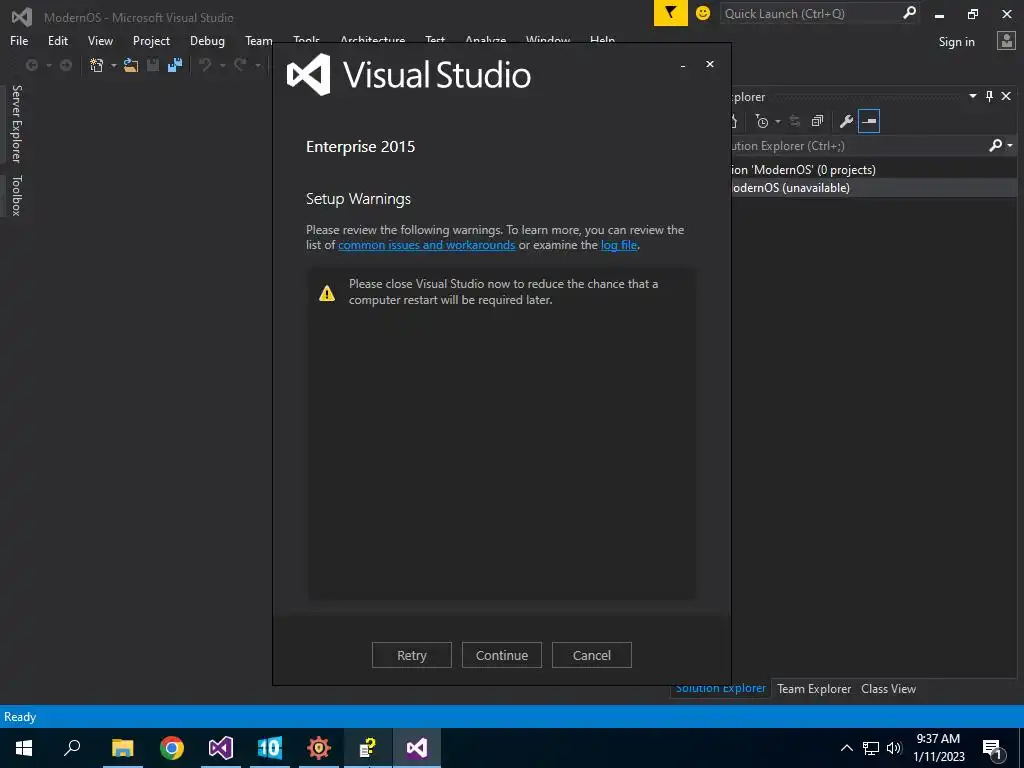Image resolution: width=1024 pixels, height=768 pixels.
Task: Click the Undo toolbar icon
Action: point(205,65)
